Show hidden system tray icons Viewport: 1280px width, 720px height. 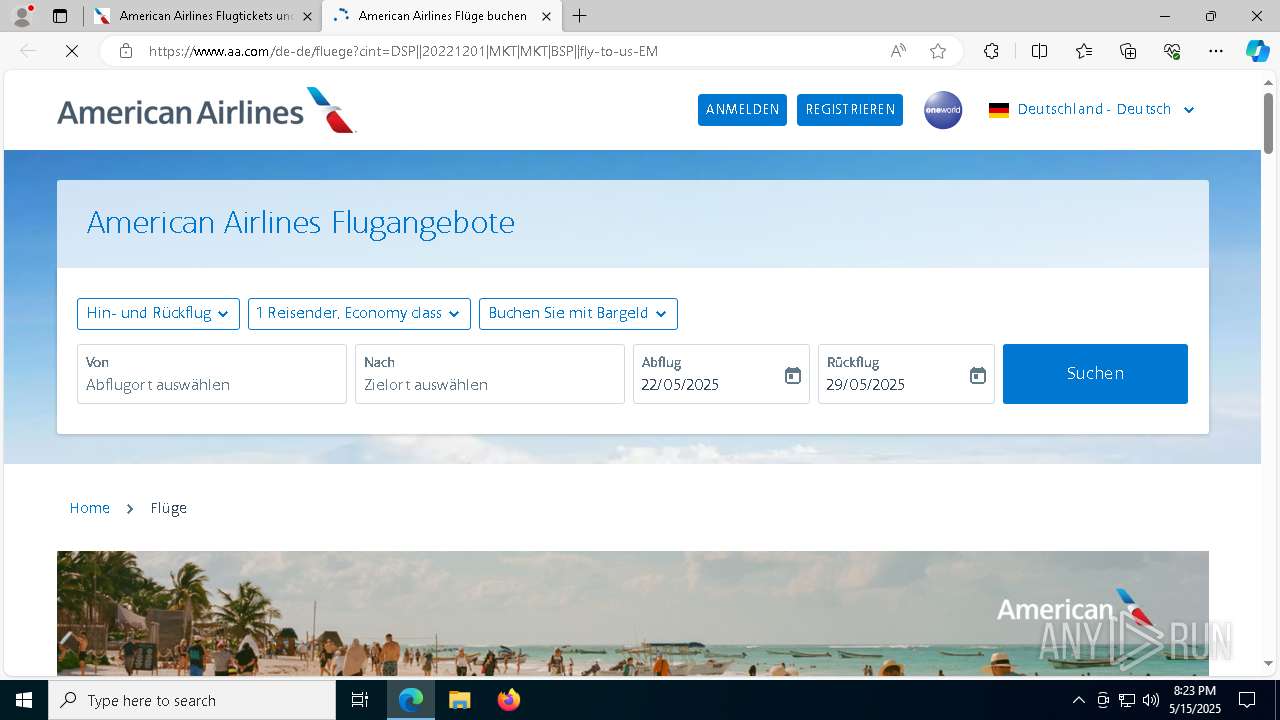coord(1078,700)
